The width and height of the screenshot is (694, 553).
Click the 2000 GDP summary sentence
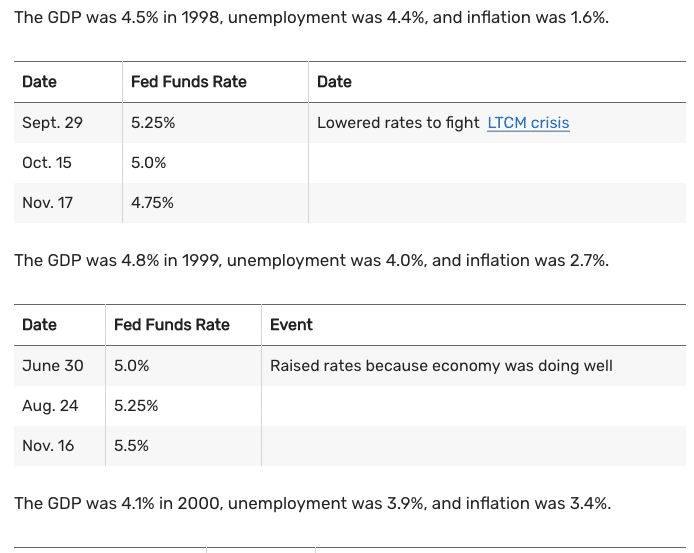coord(312,503)
